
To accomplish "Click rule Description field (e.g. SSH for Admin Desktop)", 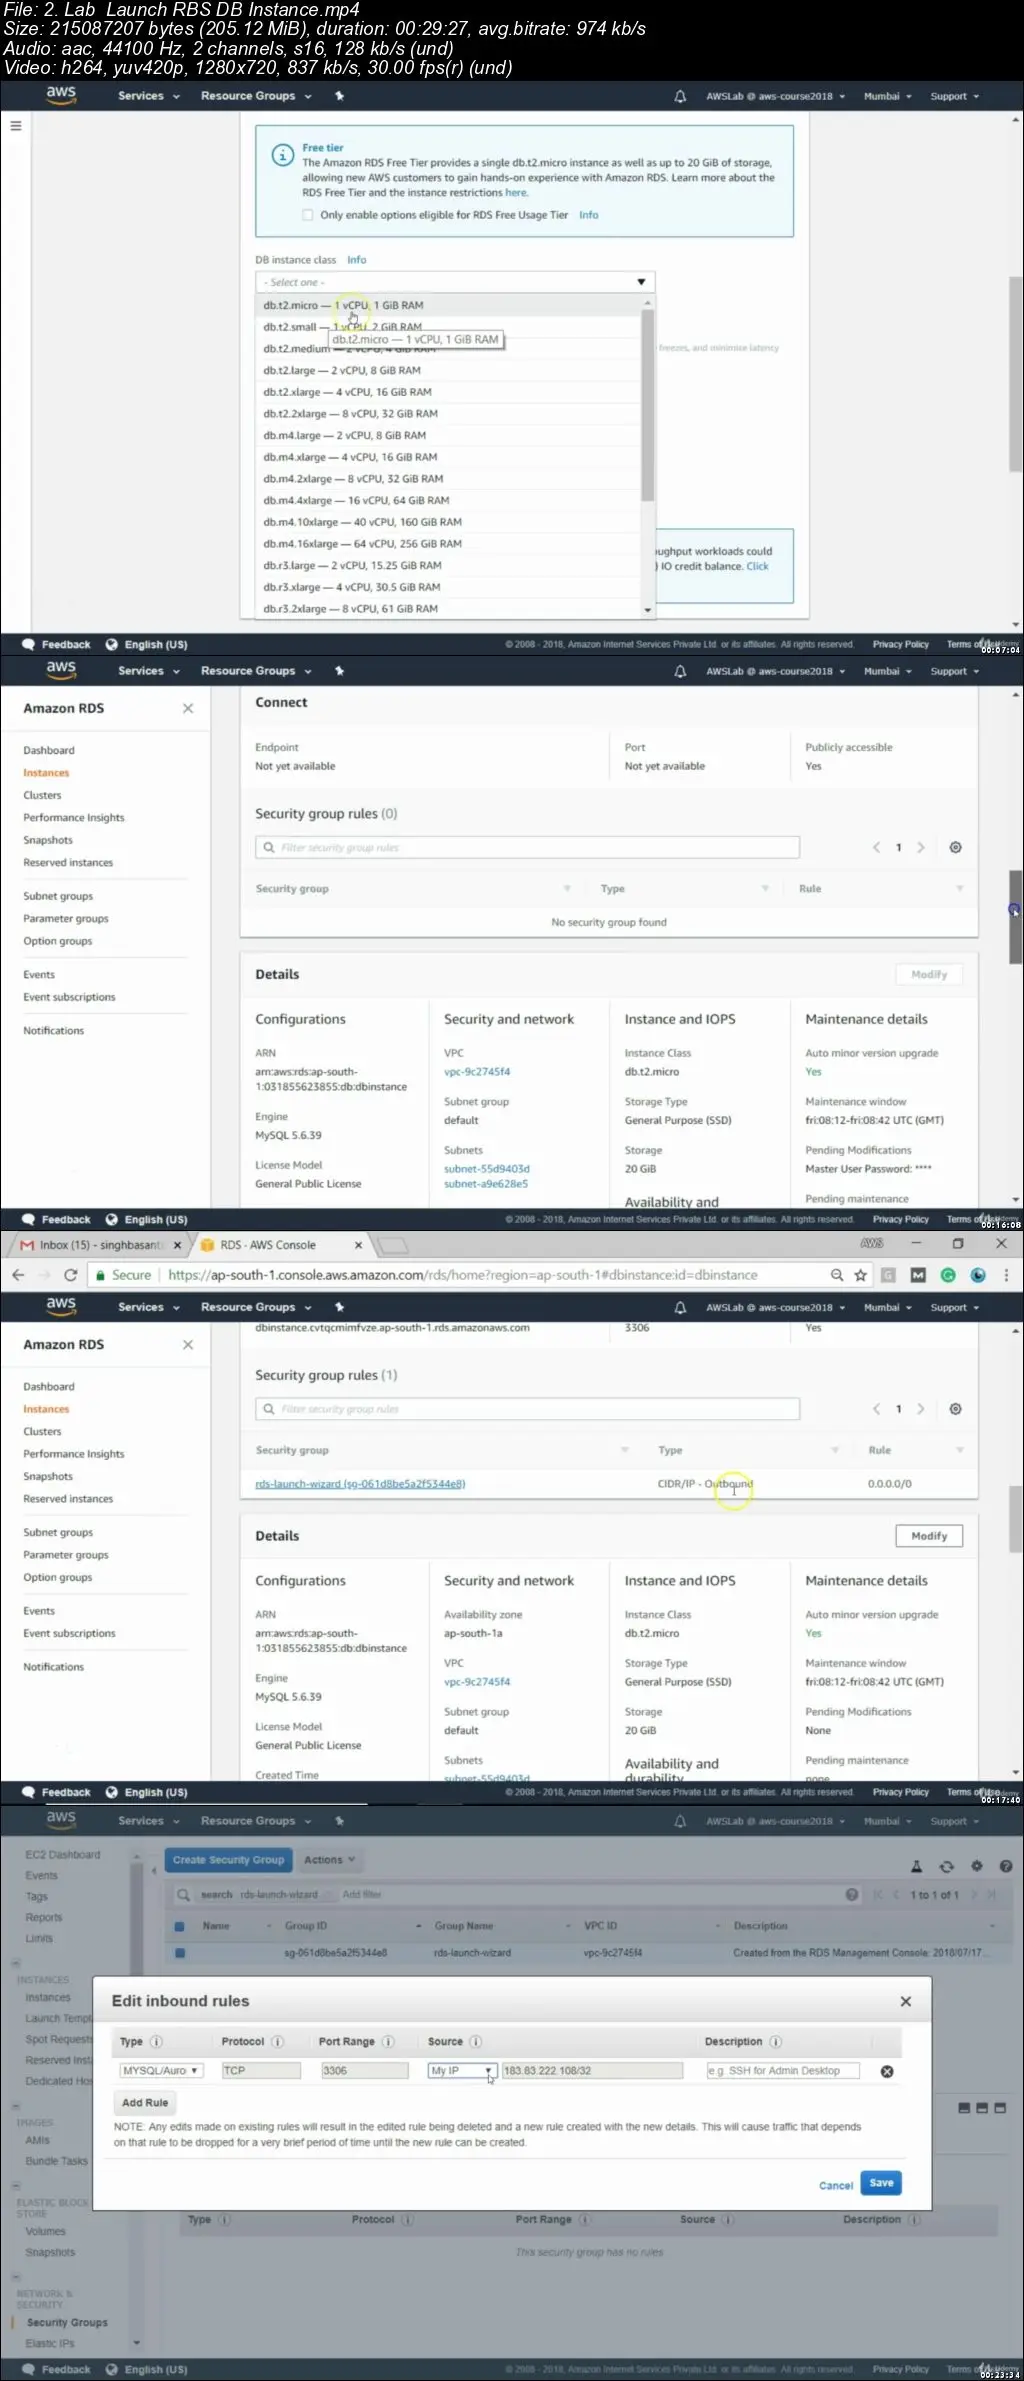I will [783, 2070].
